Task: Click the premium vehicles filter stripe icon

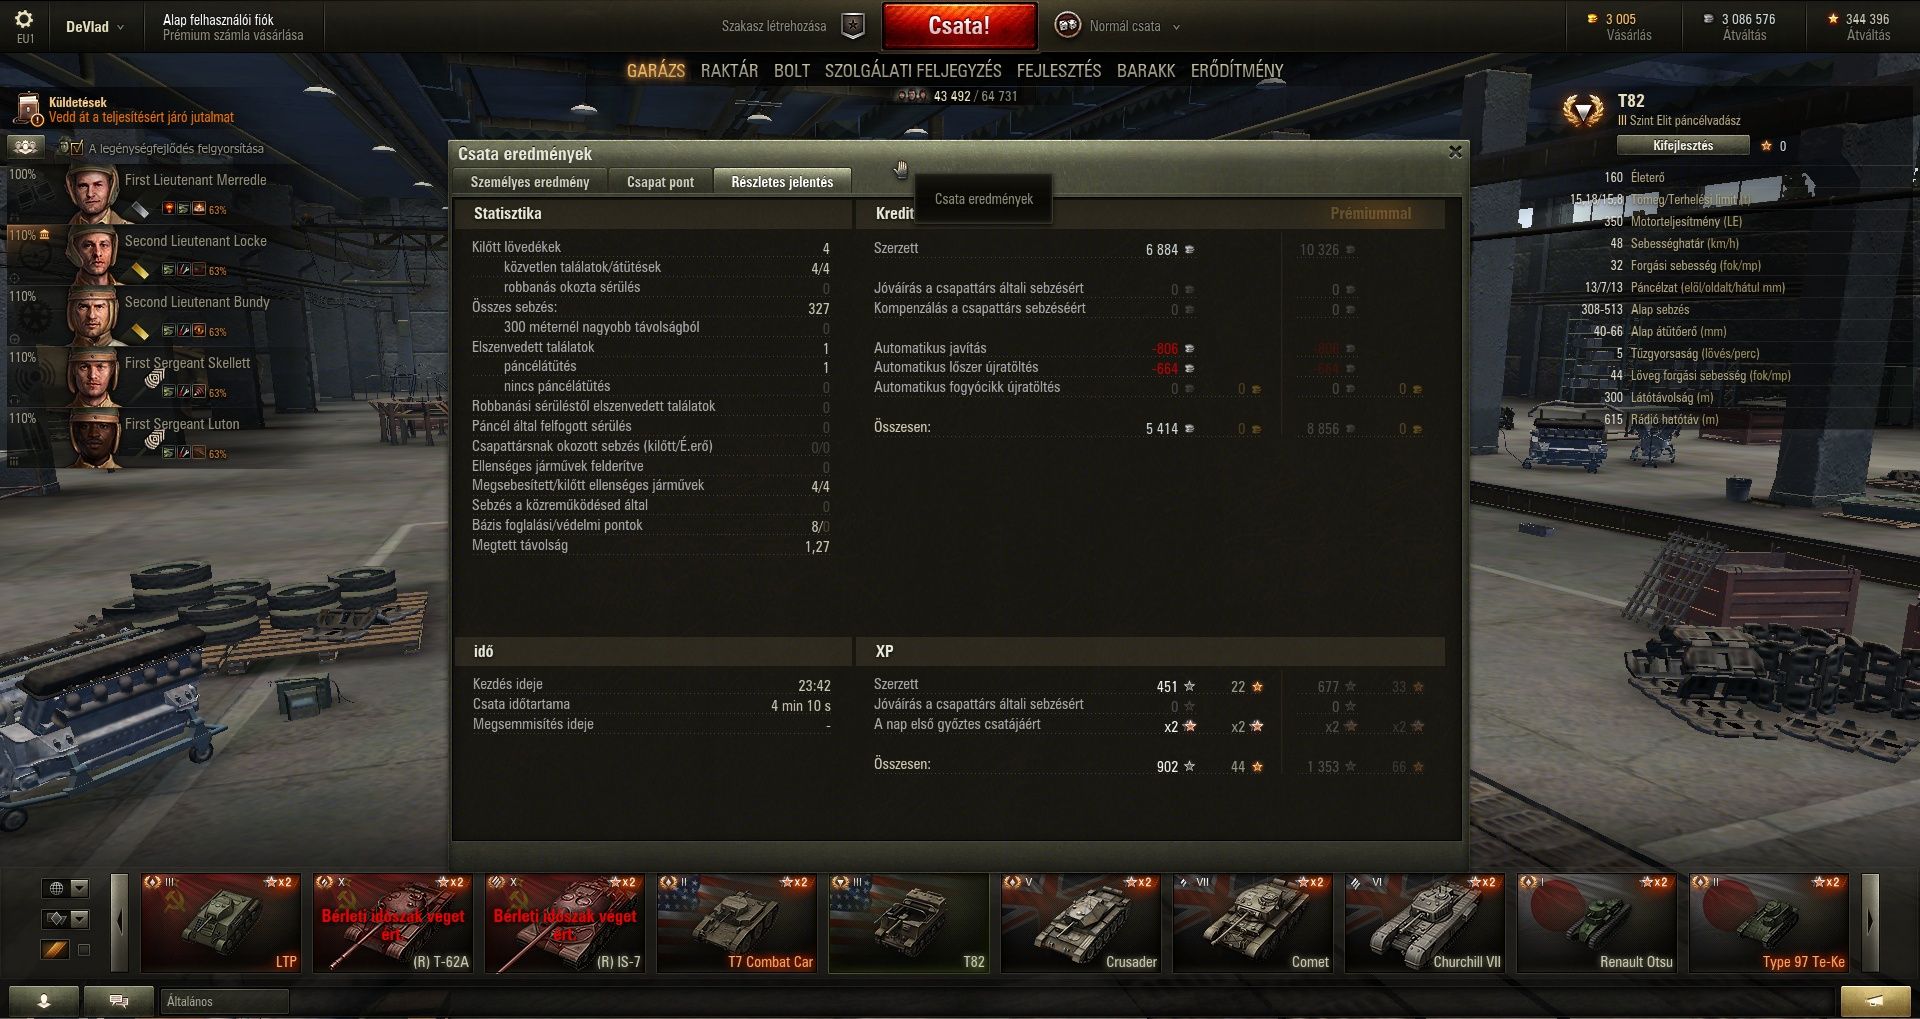Action: pos(55,949)
